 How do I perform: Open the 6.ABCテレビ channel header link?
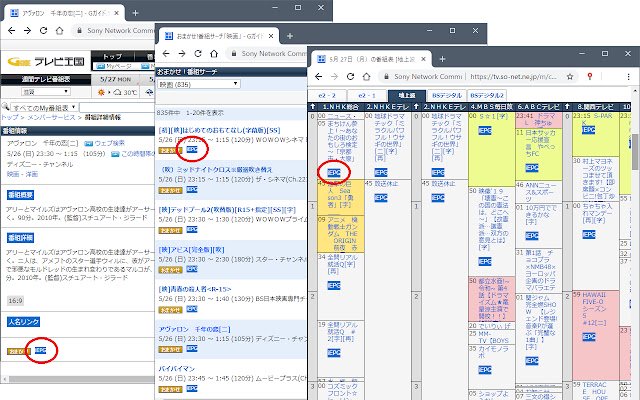[x=538, y=107]
